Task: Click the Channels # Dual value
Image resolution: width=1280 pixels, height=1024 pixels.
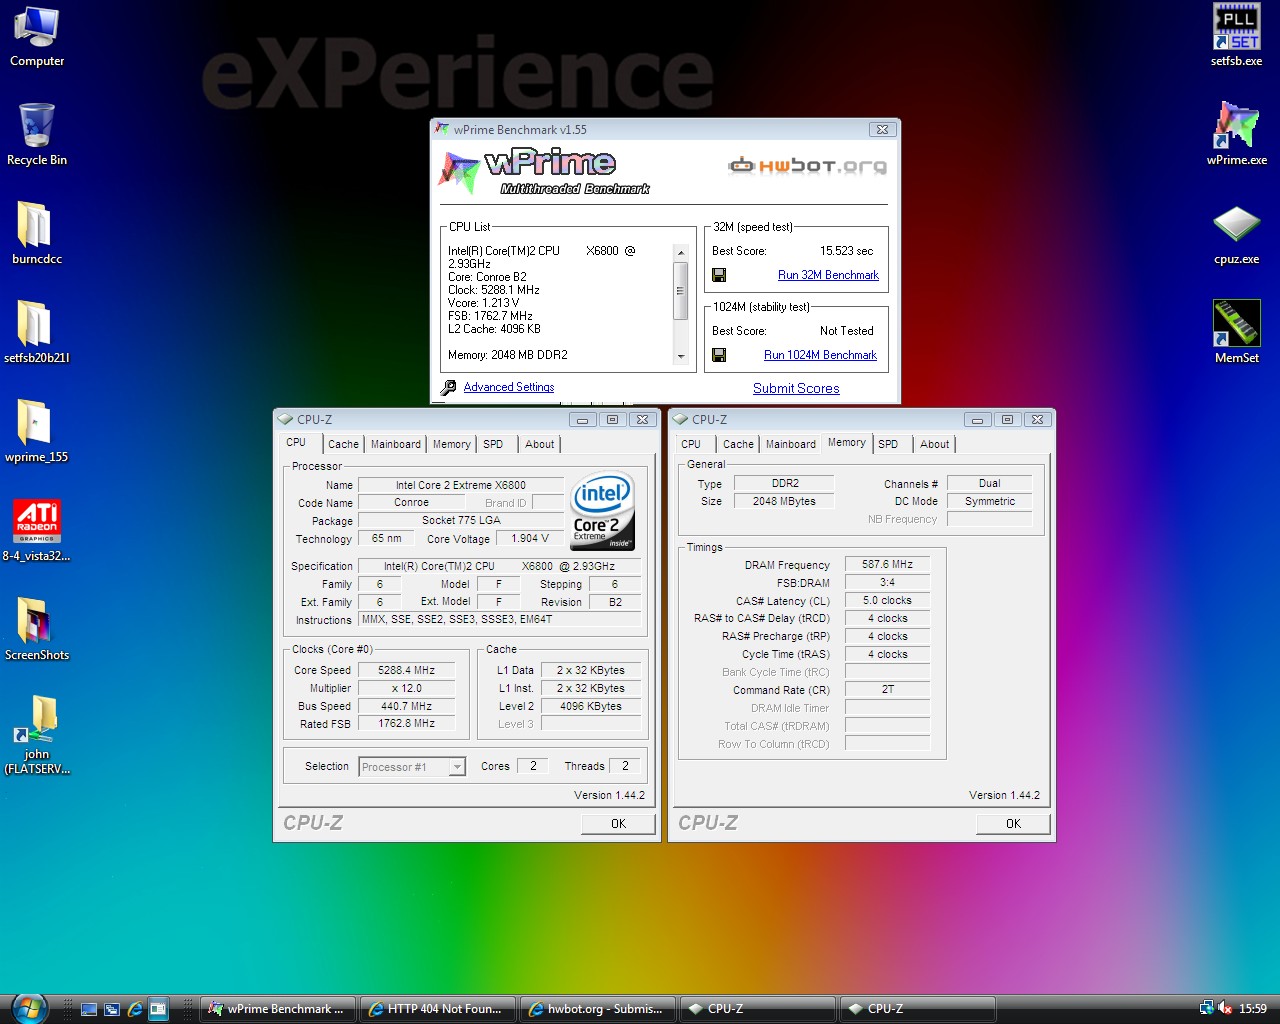Action: click(x=990, y=483)
